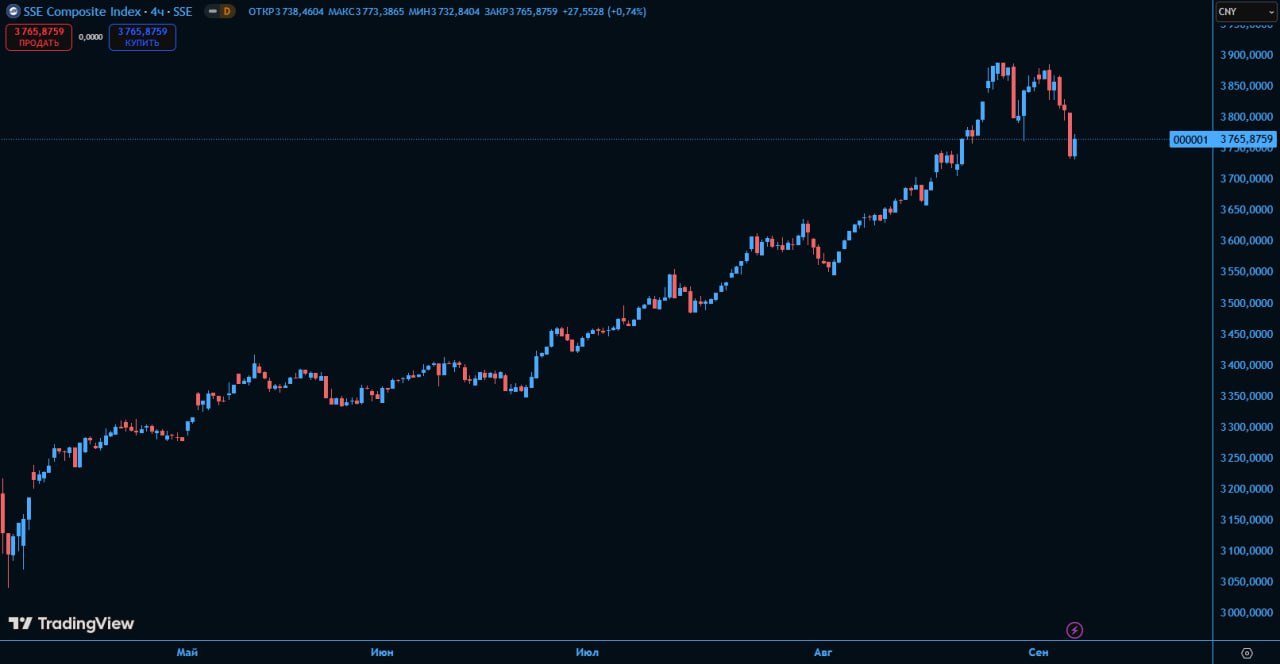Click the 0,0000 spread value
This screenshot has height=664, width=1280.
(x=90, y=37)
